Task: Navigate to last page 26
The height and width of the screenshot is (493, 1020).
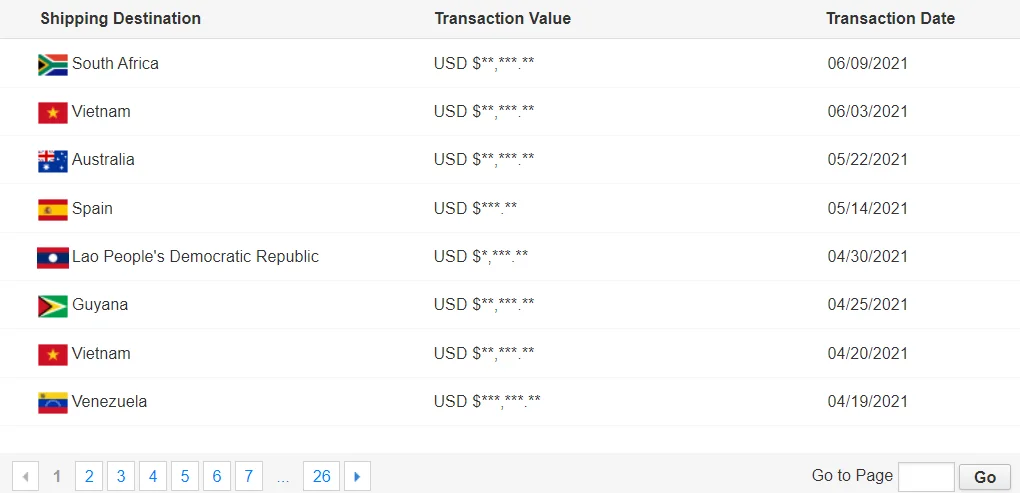Action: [321, 476]
